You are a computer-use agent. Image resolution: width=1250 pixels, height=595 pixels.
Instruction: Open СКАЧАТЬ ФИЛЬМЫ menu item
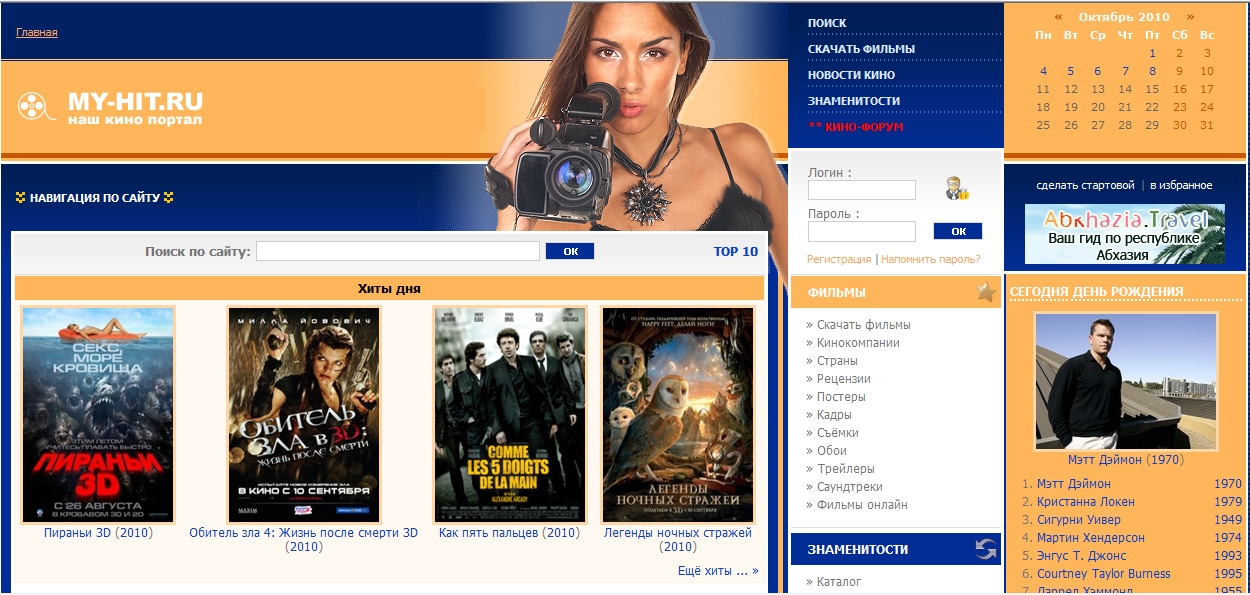tap(861, 49)
